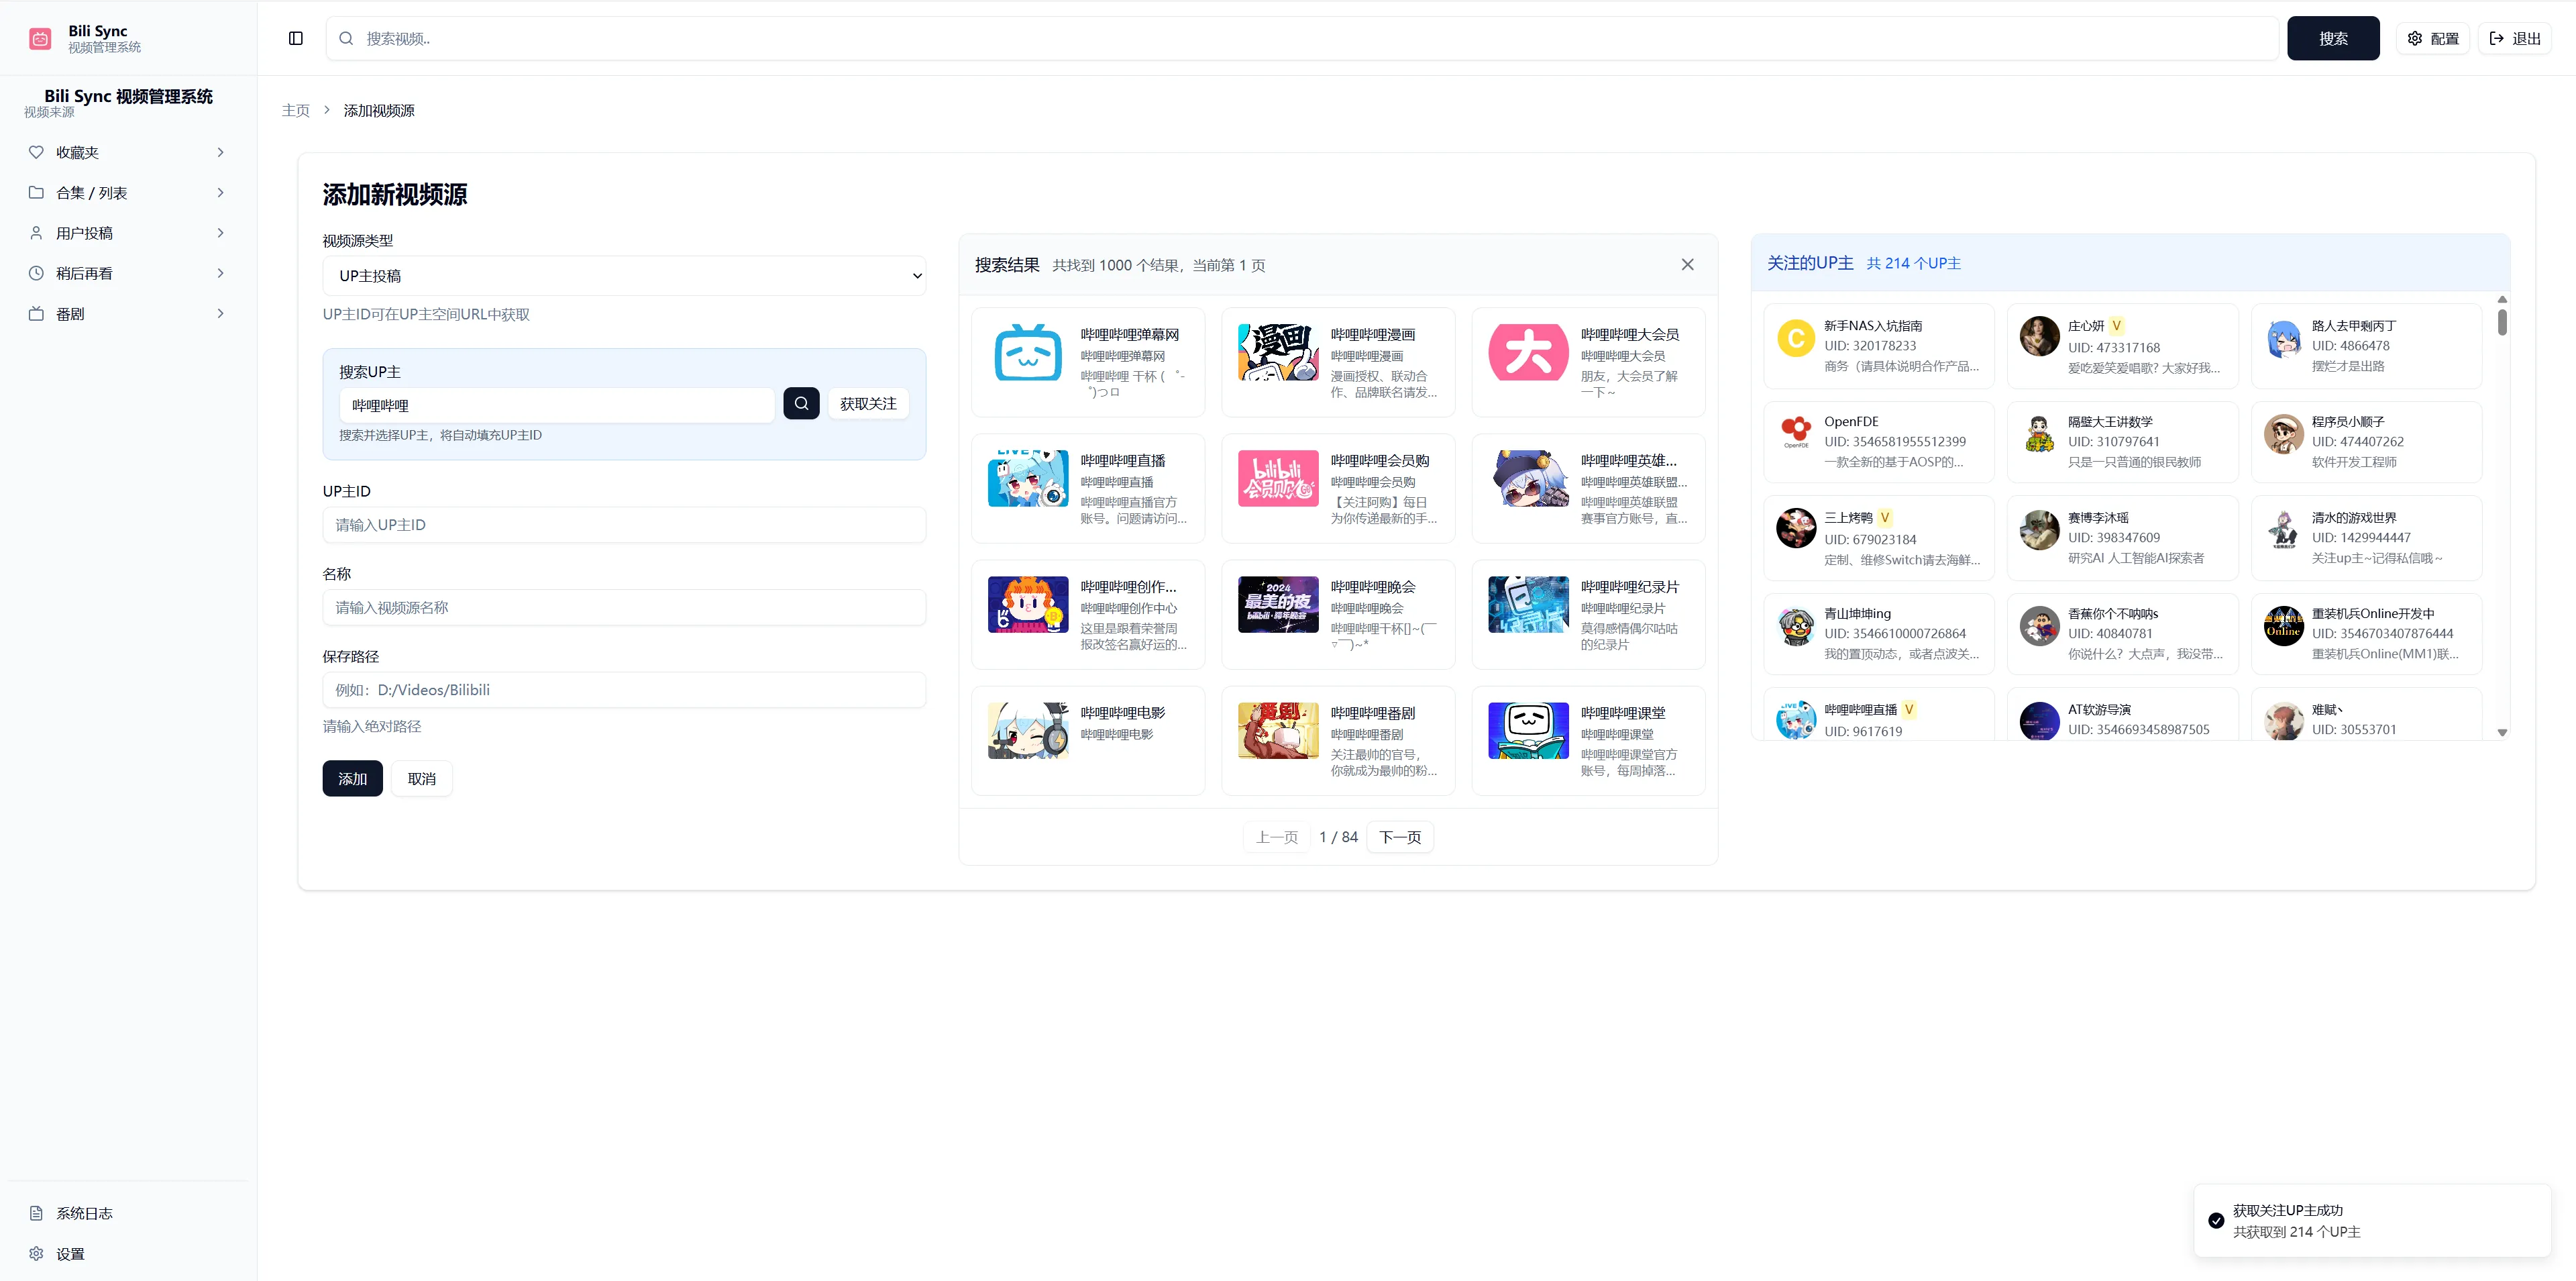Expand the 稍后再看 chevron
The height and width of the screenshot is (1281, 2576).
coord(221,273)
